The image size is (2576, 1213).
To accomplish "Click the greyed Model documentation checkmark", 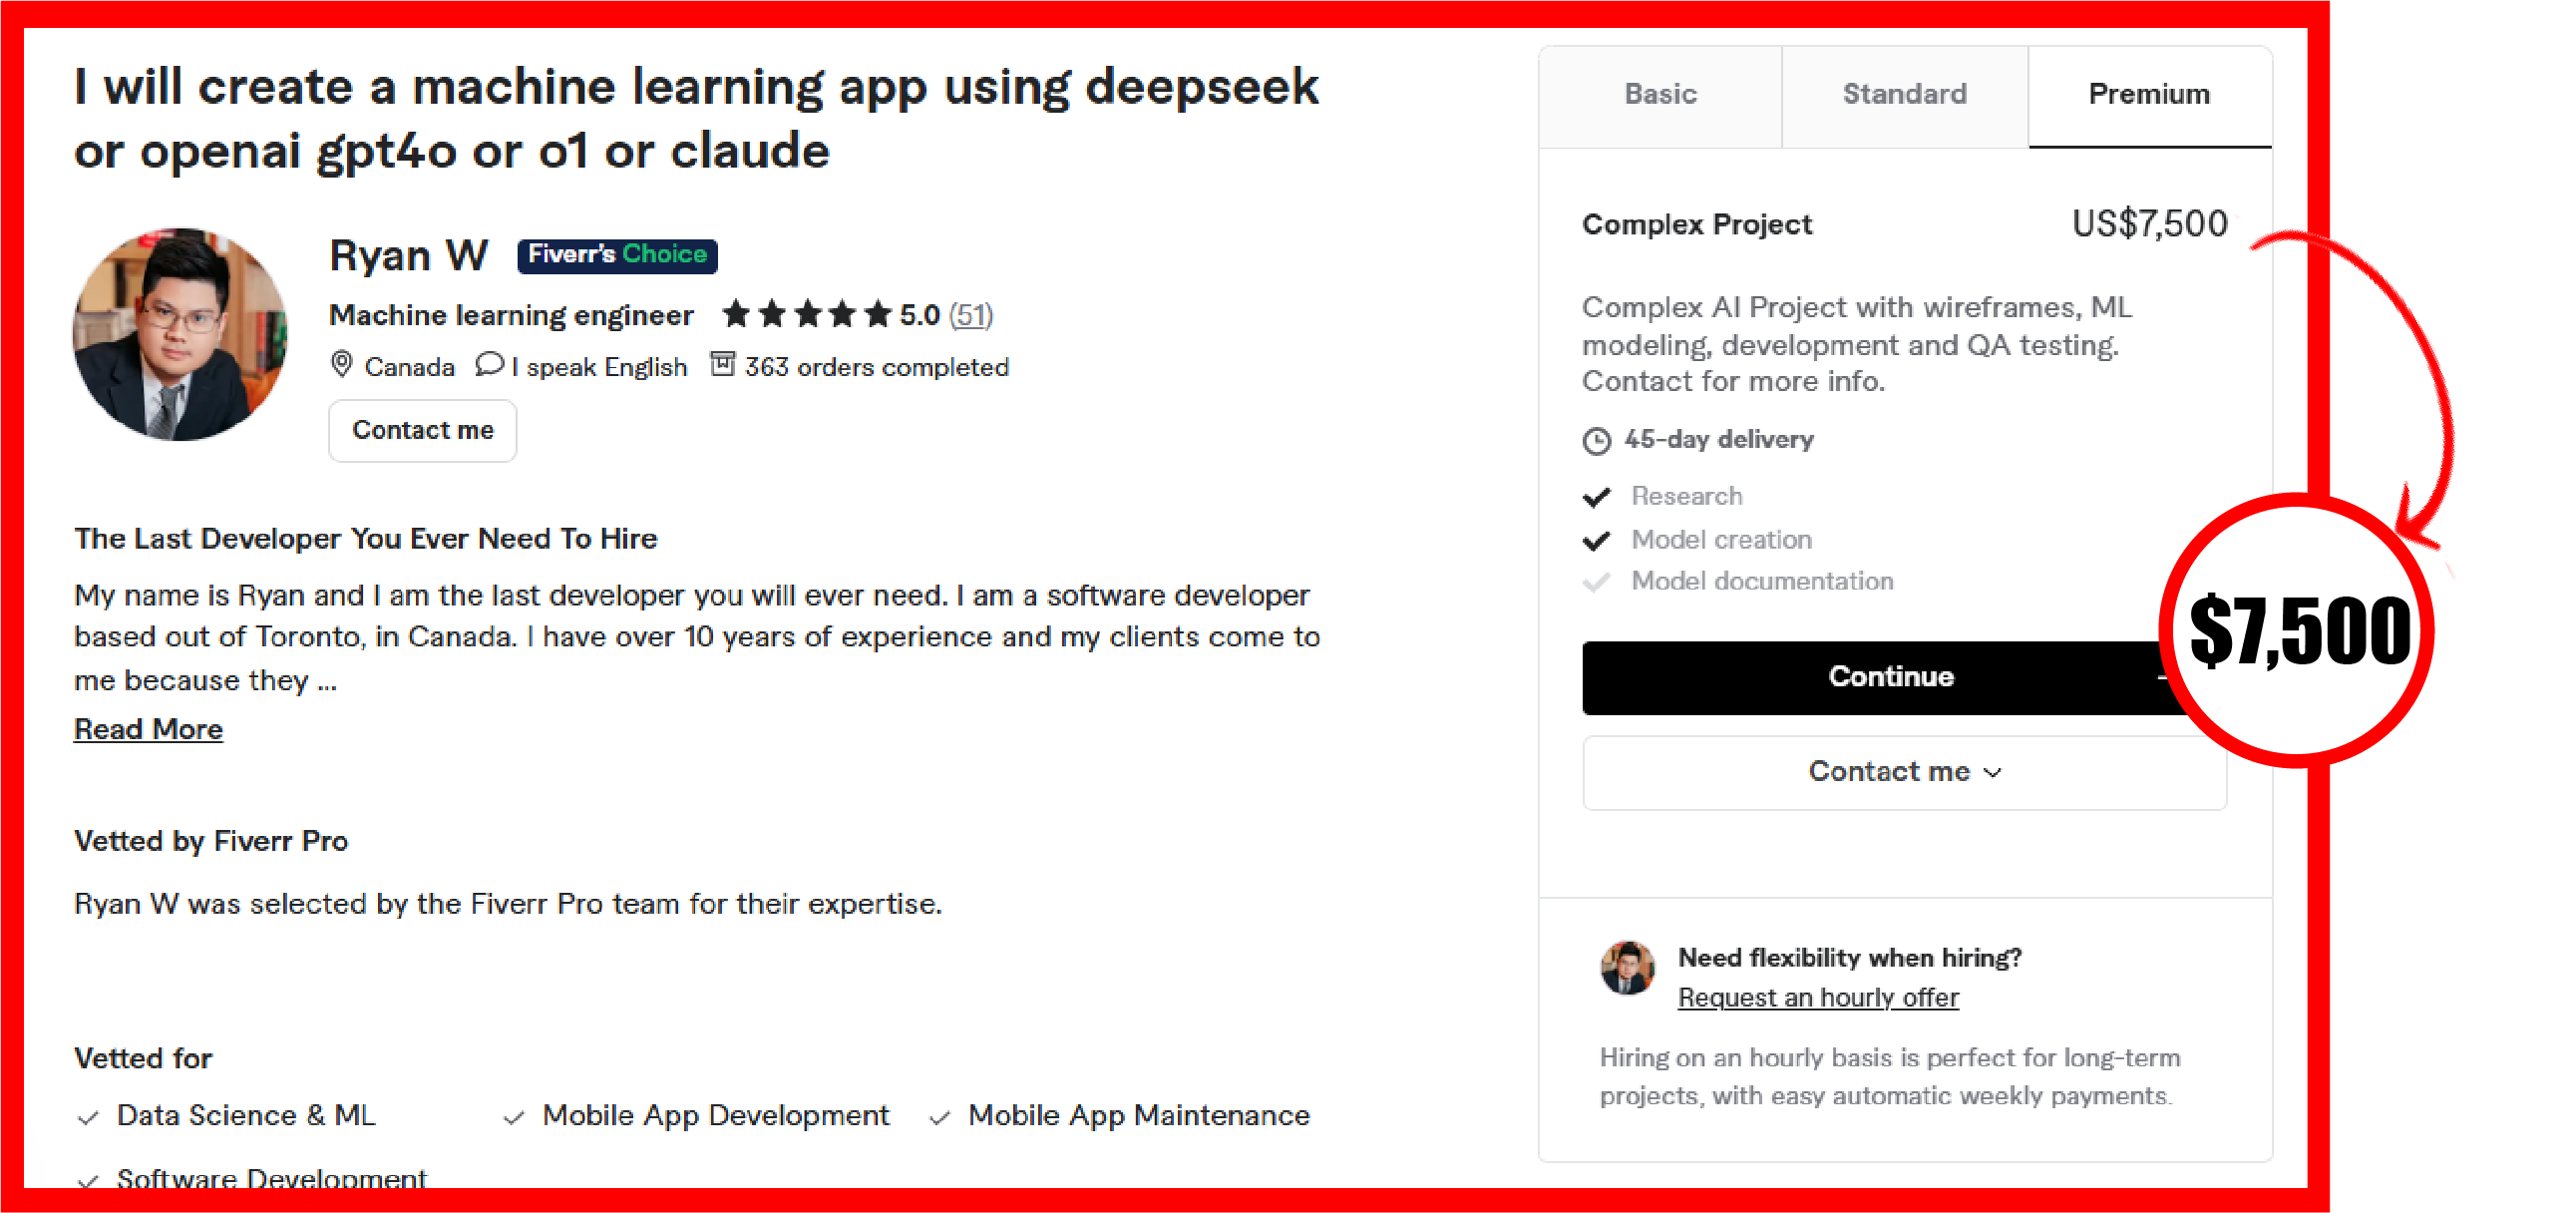I will click(x=1596, y=582).
